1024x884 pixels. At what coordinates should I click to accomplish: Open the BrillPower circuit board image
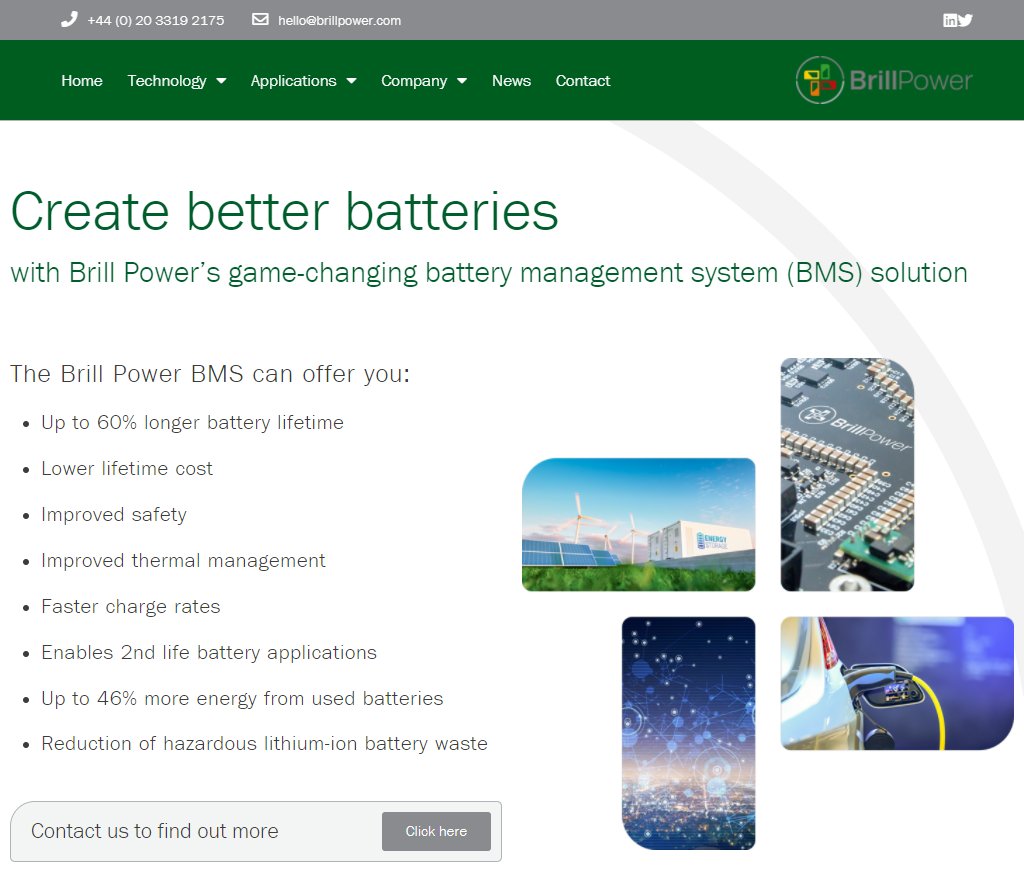847,475
